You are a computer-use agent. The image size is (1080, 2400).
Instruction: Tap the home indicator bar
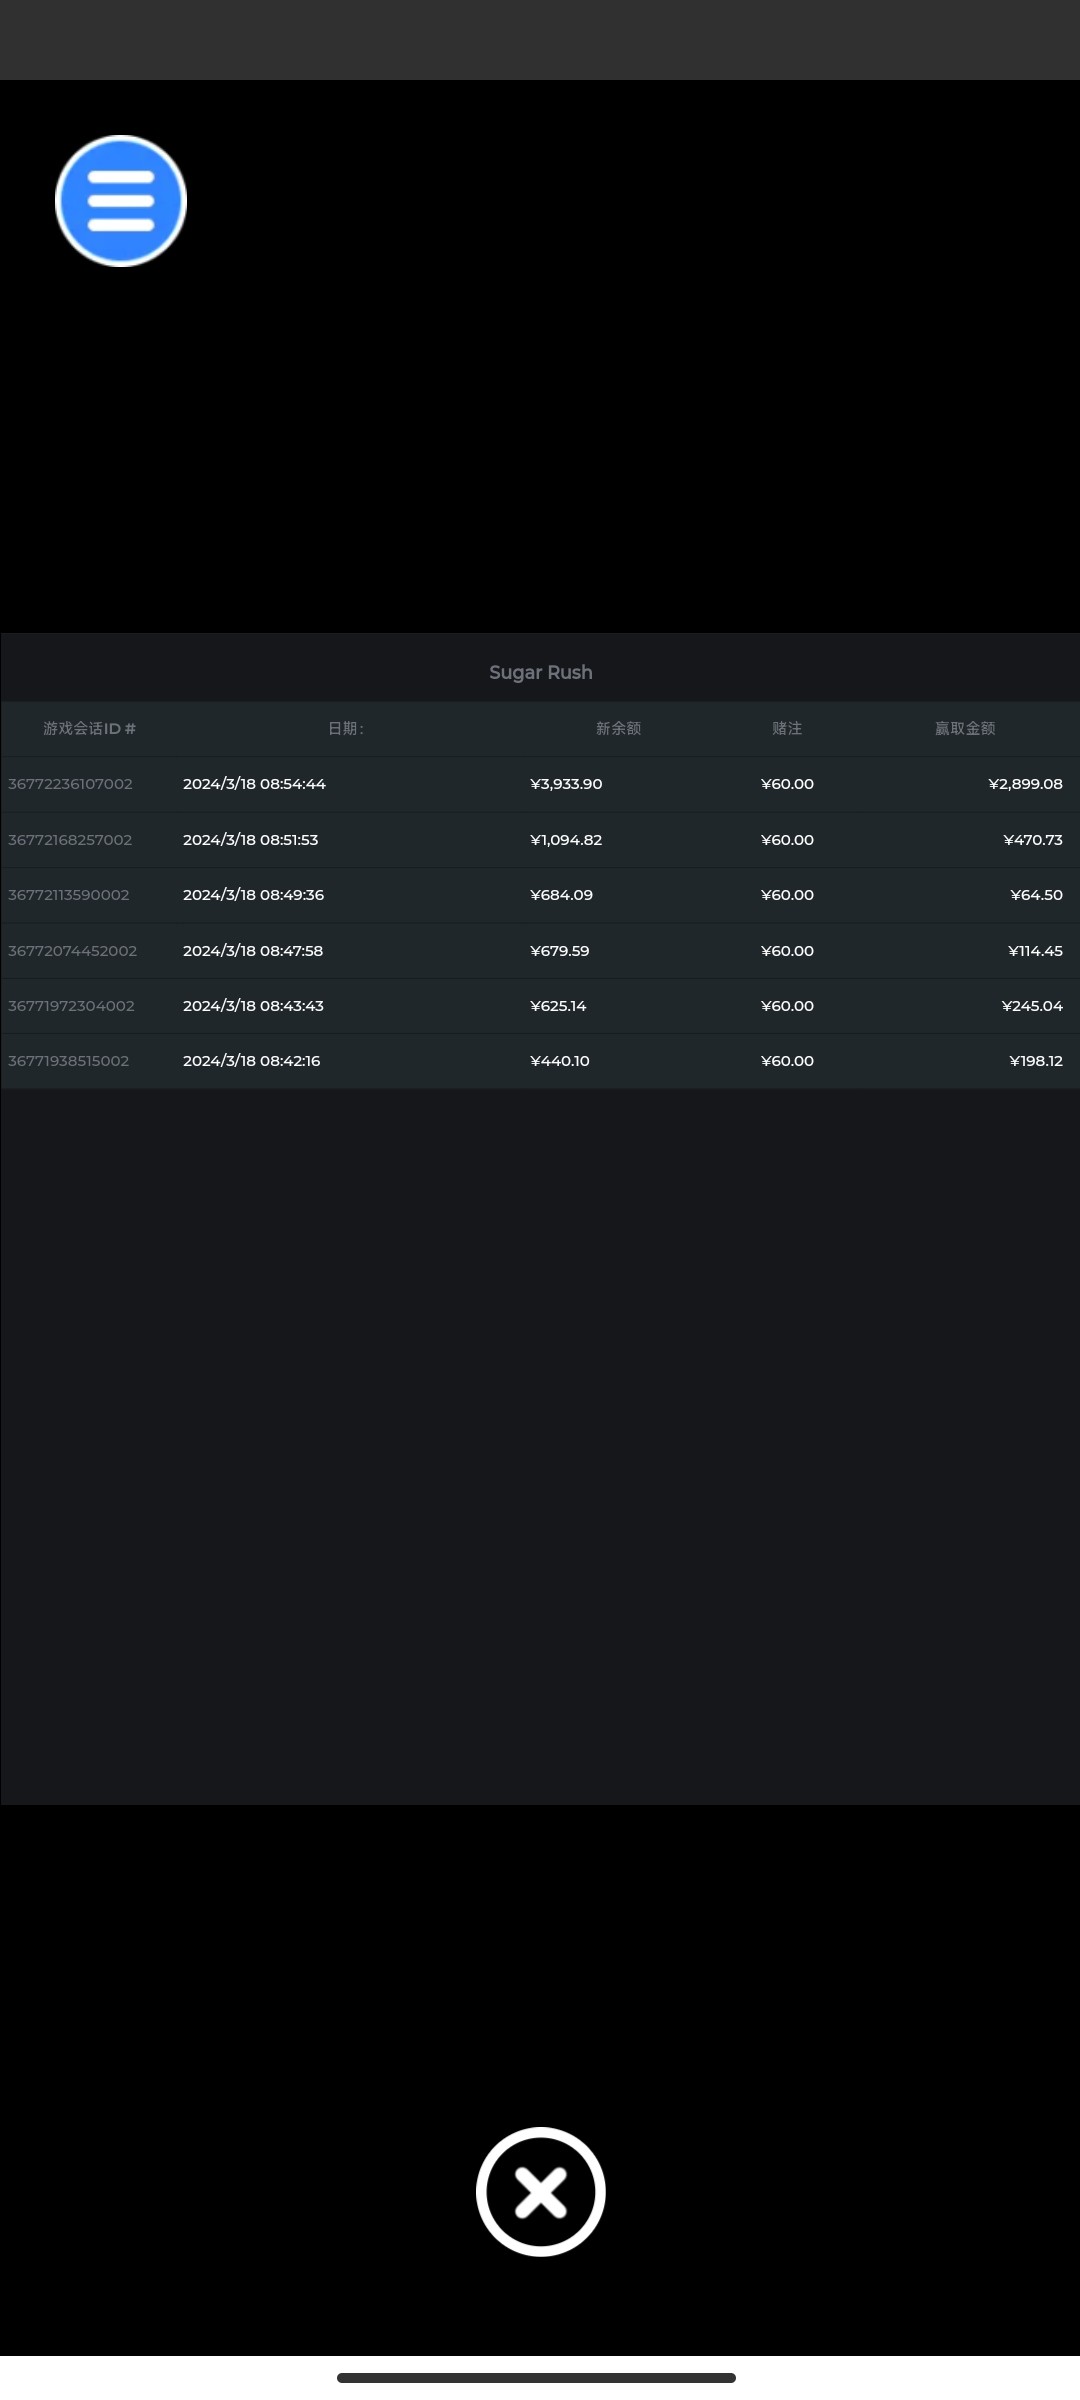[x=536, y=2377]
